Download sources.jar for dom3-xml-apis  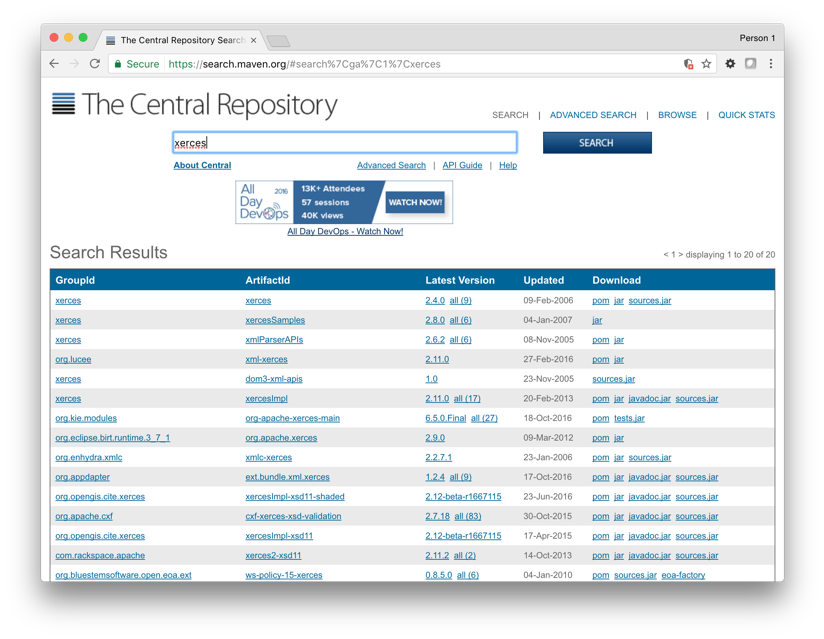click(x=613, y=379)
